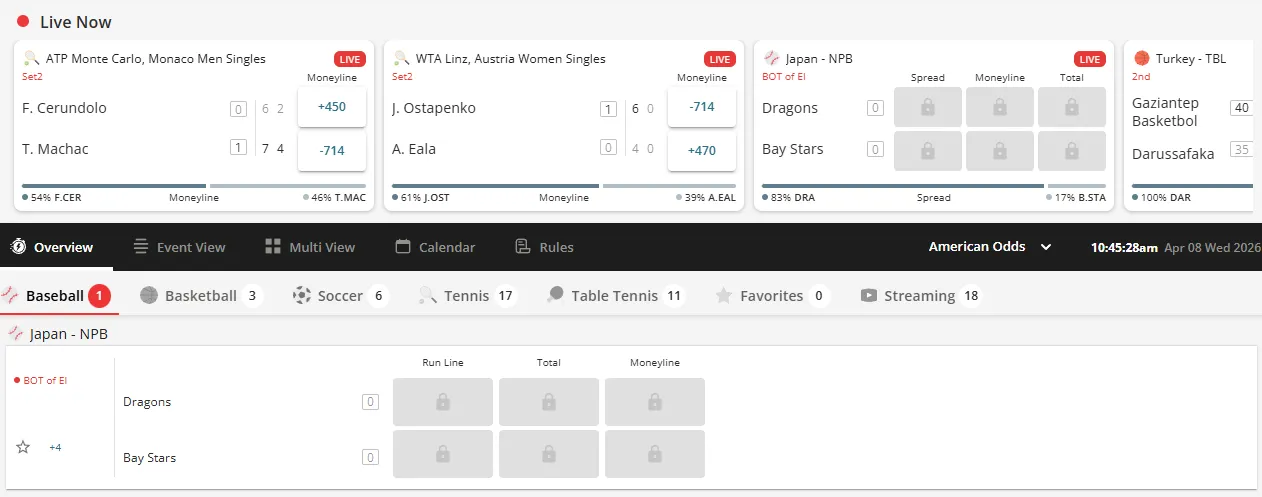Expand the +4 more markets link

click(55, 447)
